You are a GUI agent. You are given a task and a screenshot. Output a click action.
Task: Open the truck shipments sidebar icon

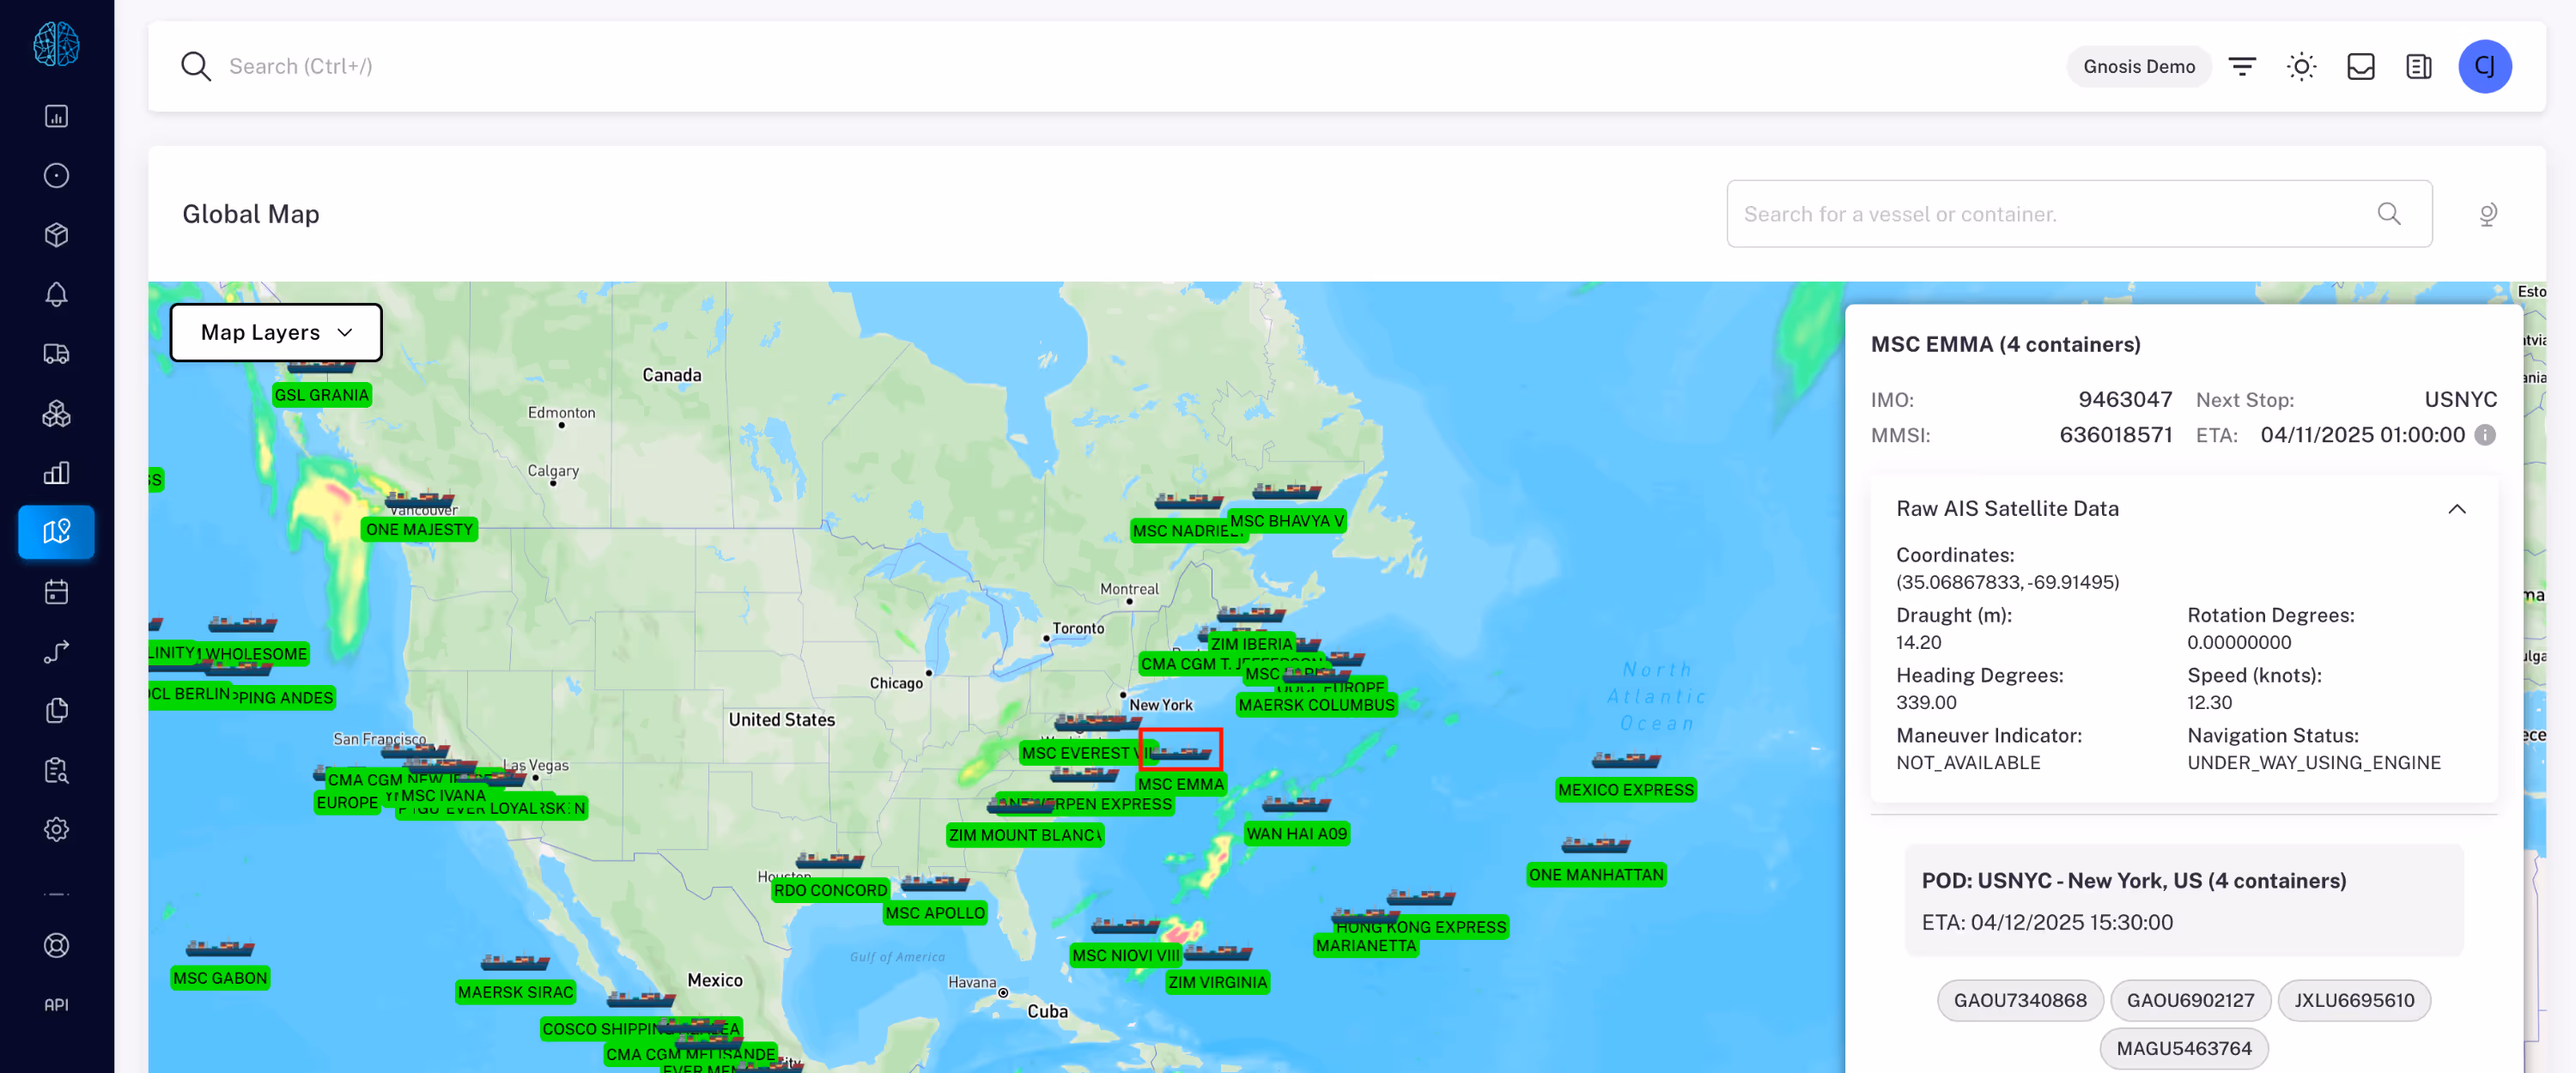coord(56,354)
